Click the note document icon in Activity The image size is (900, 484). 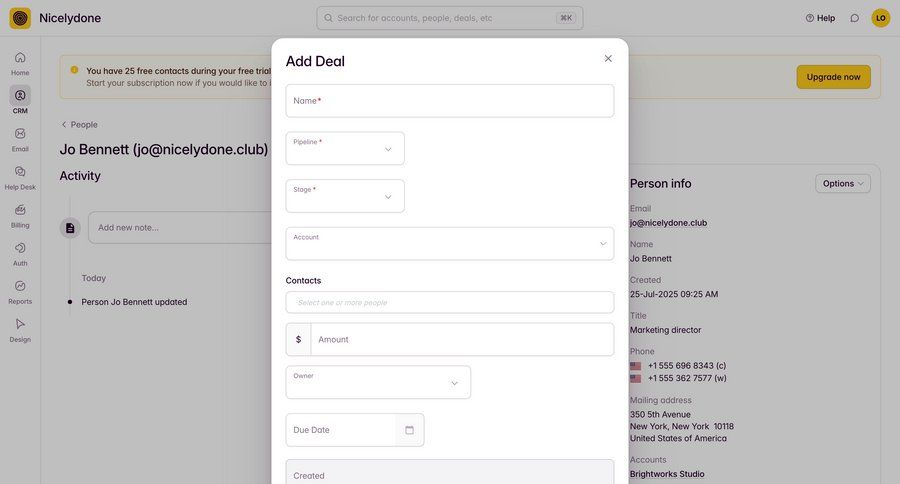(70, 228)
